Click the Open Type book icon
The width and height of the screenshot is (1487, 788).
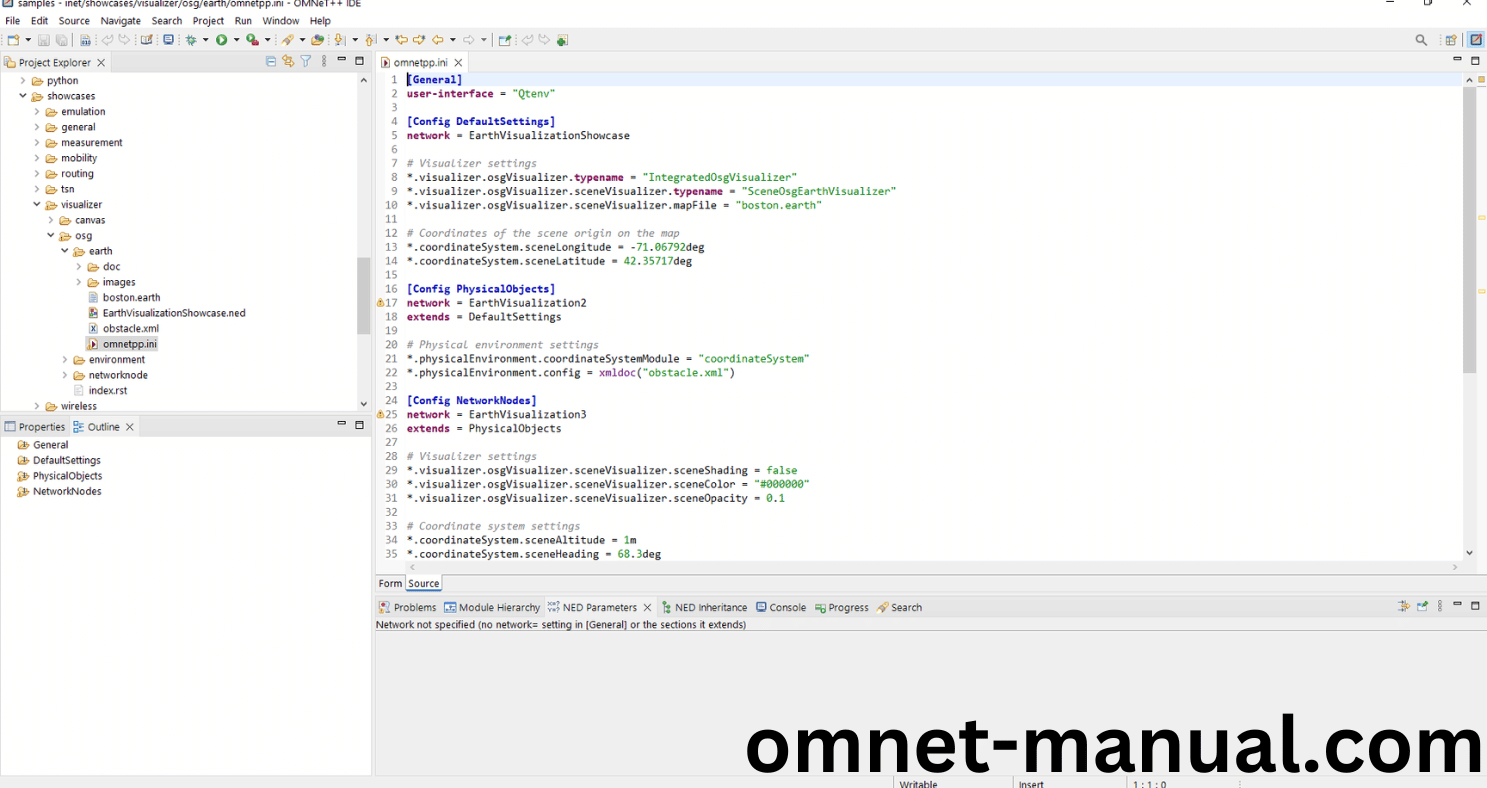[146, 40]
